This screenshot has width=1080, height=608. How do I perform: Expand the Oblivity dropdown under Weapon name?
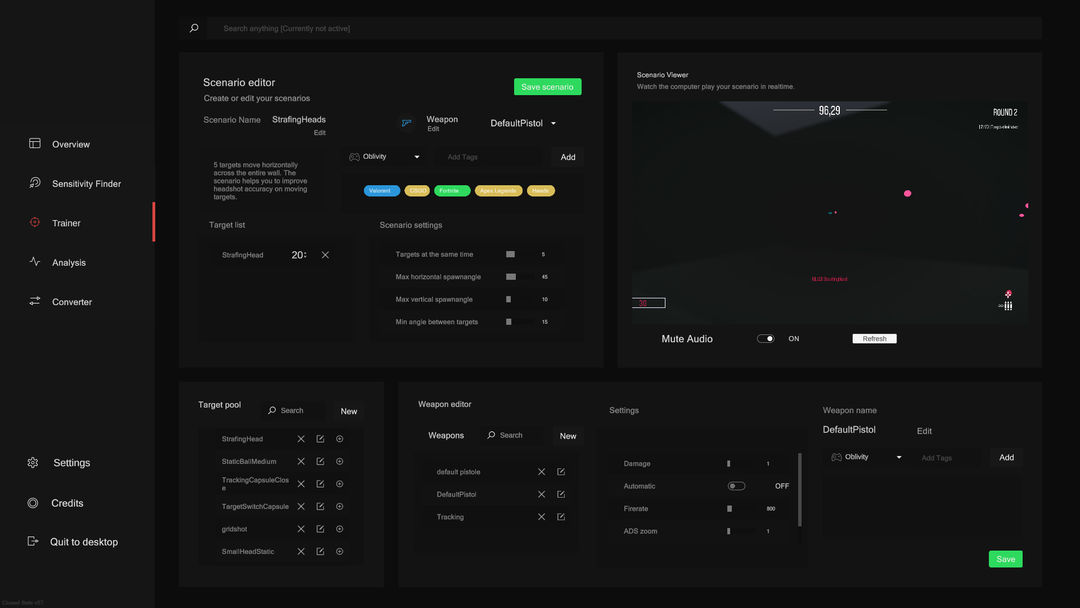pyautogui.click(x=899, y=457)
